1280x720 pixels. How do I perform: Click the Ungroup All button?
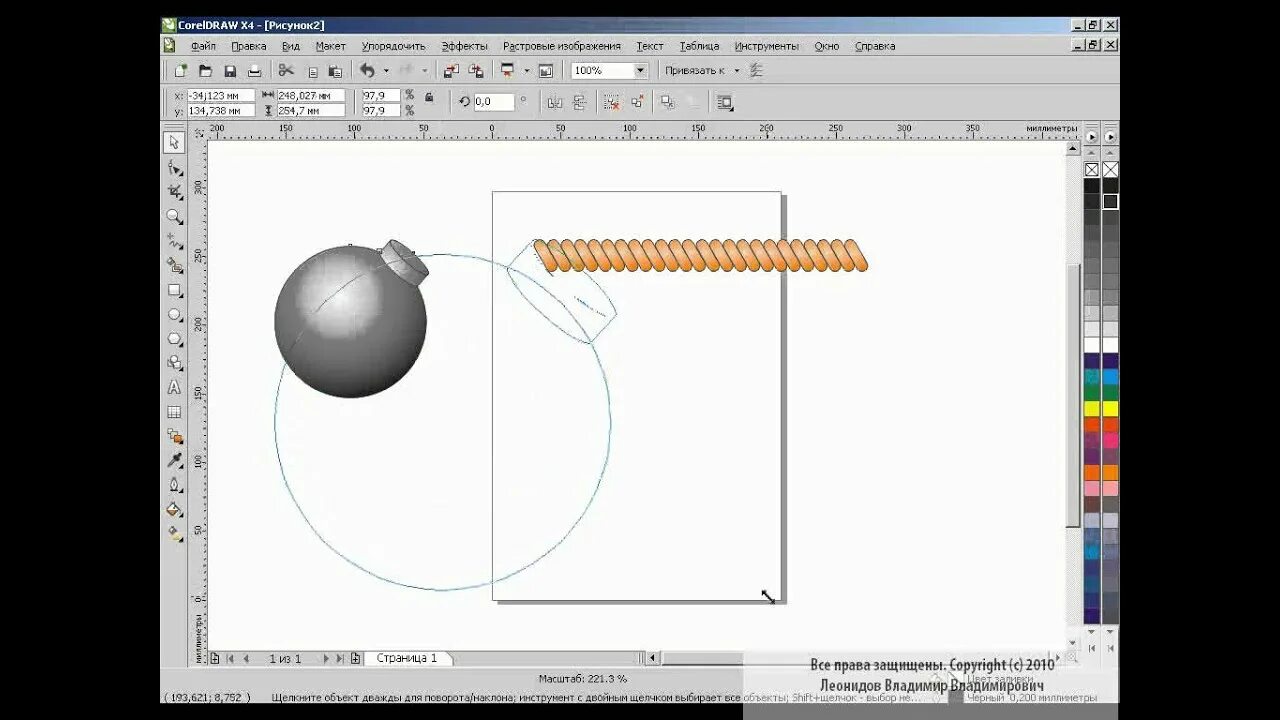click(637, 102)
